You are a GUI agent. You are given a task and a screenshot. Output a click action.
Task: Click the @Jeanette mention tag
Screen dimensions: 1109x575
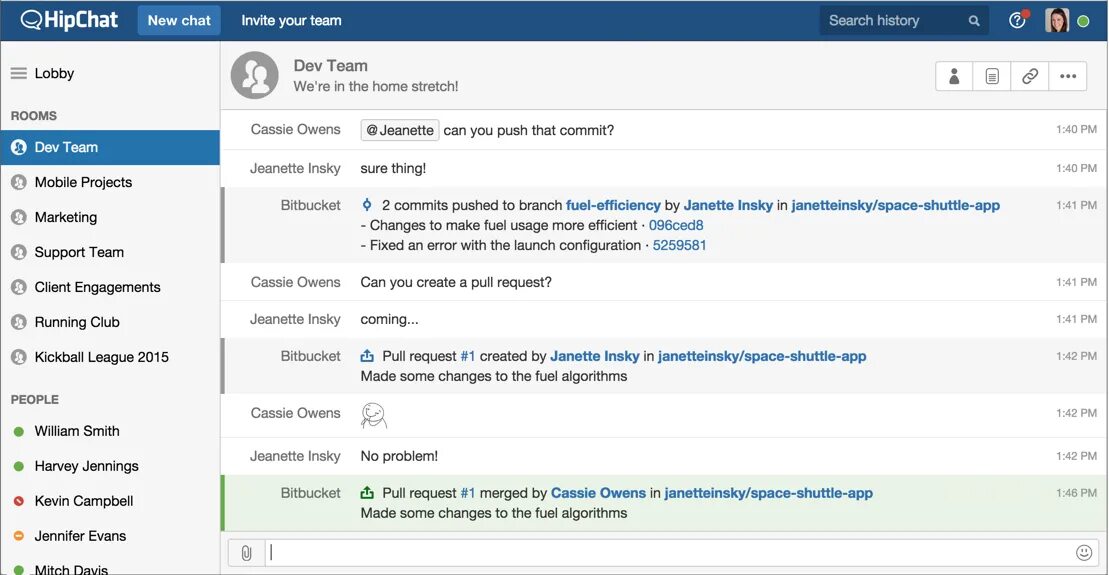pyautogui.click(x=400, y=130)
